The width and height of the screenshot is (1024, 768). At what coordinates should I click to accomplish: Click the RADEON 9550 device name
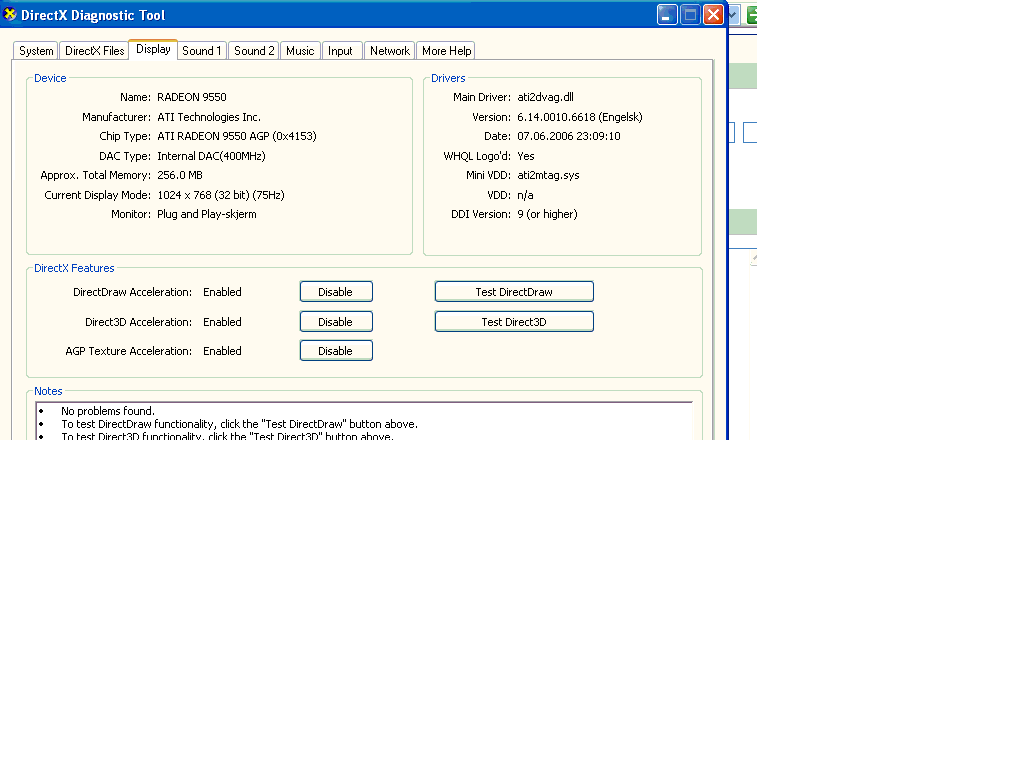point(192,97)
